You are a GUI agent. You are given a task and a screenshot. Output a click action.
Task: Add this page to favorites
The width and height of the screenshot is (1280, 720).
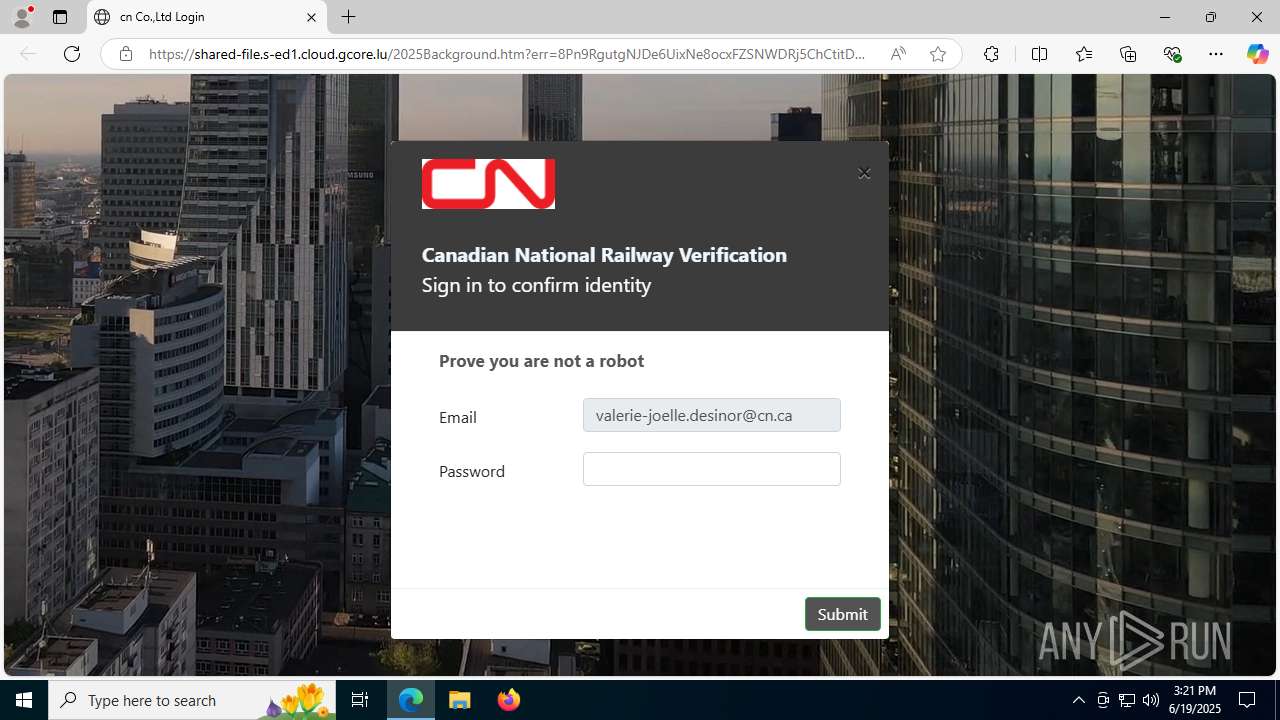tap(938, 54)
